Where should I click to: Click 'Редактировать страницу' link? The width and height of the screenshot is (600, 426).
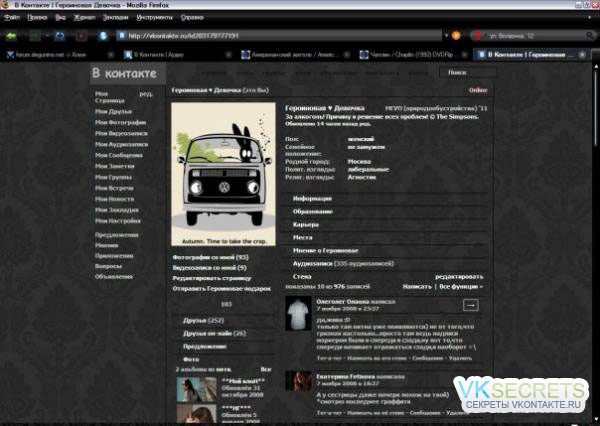[x=212, y=278]
